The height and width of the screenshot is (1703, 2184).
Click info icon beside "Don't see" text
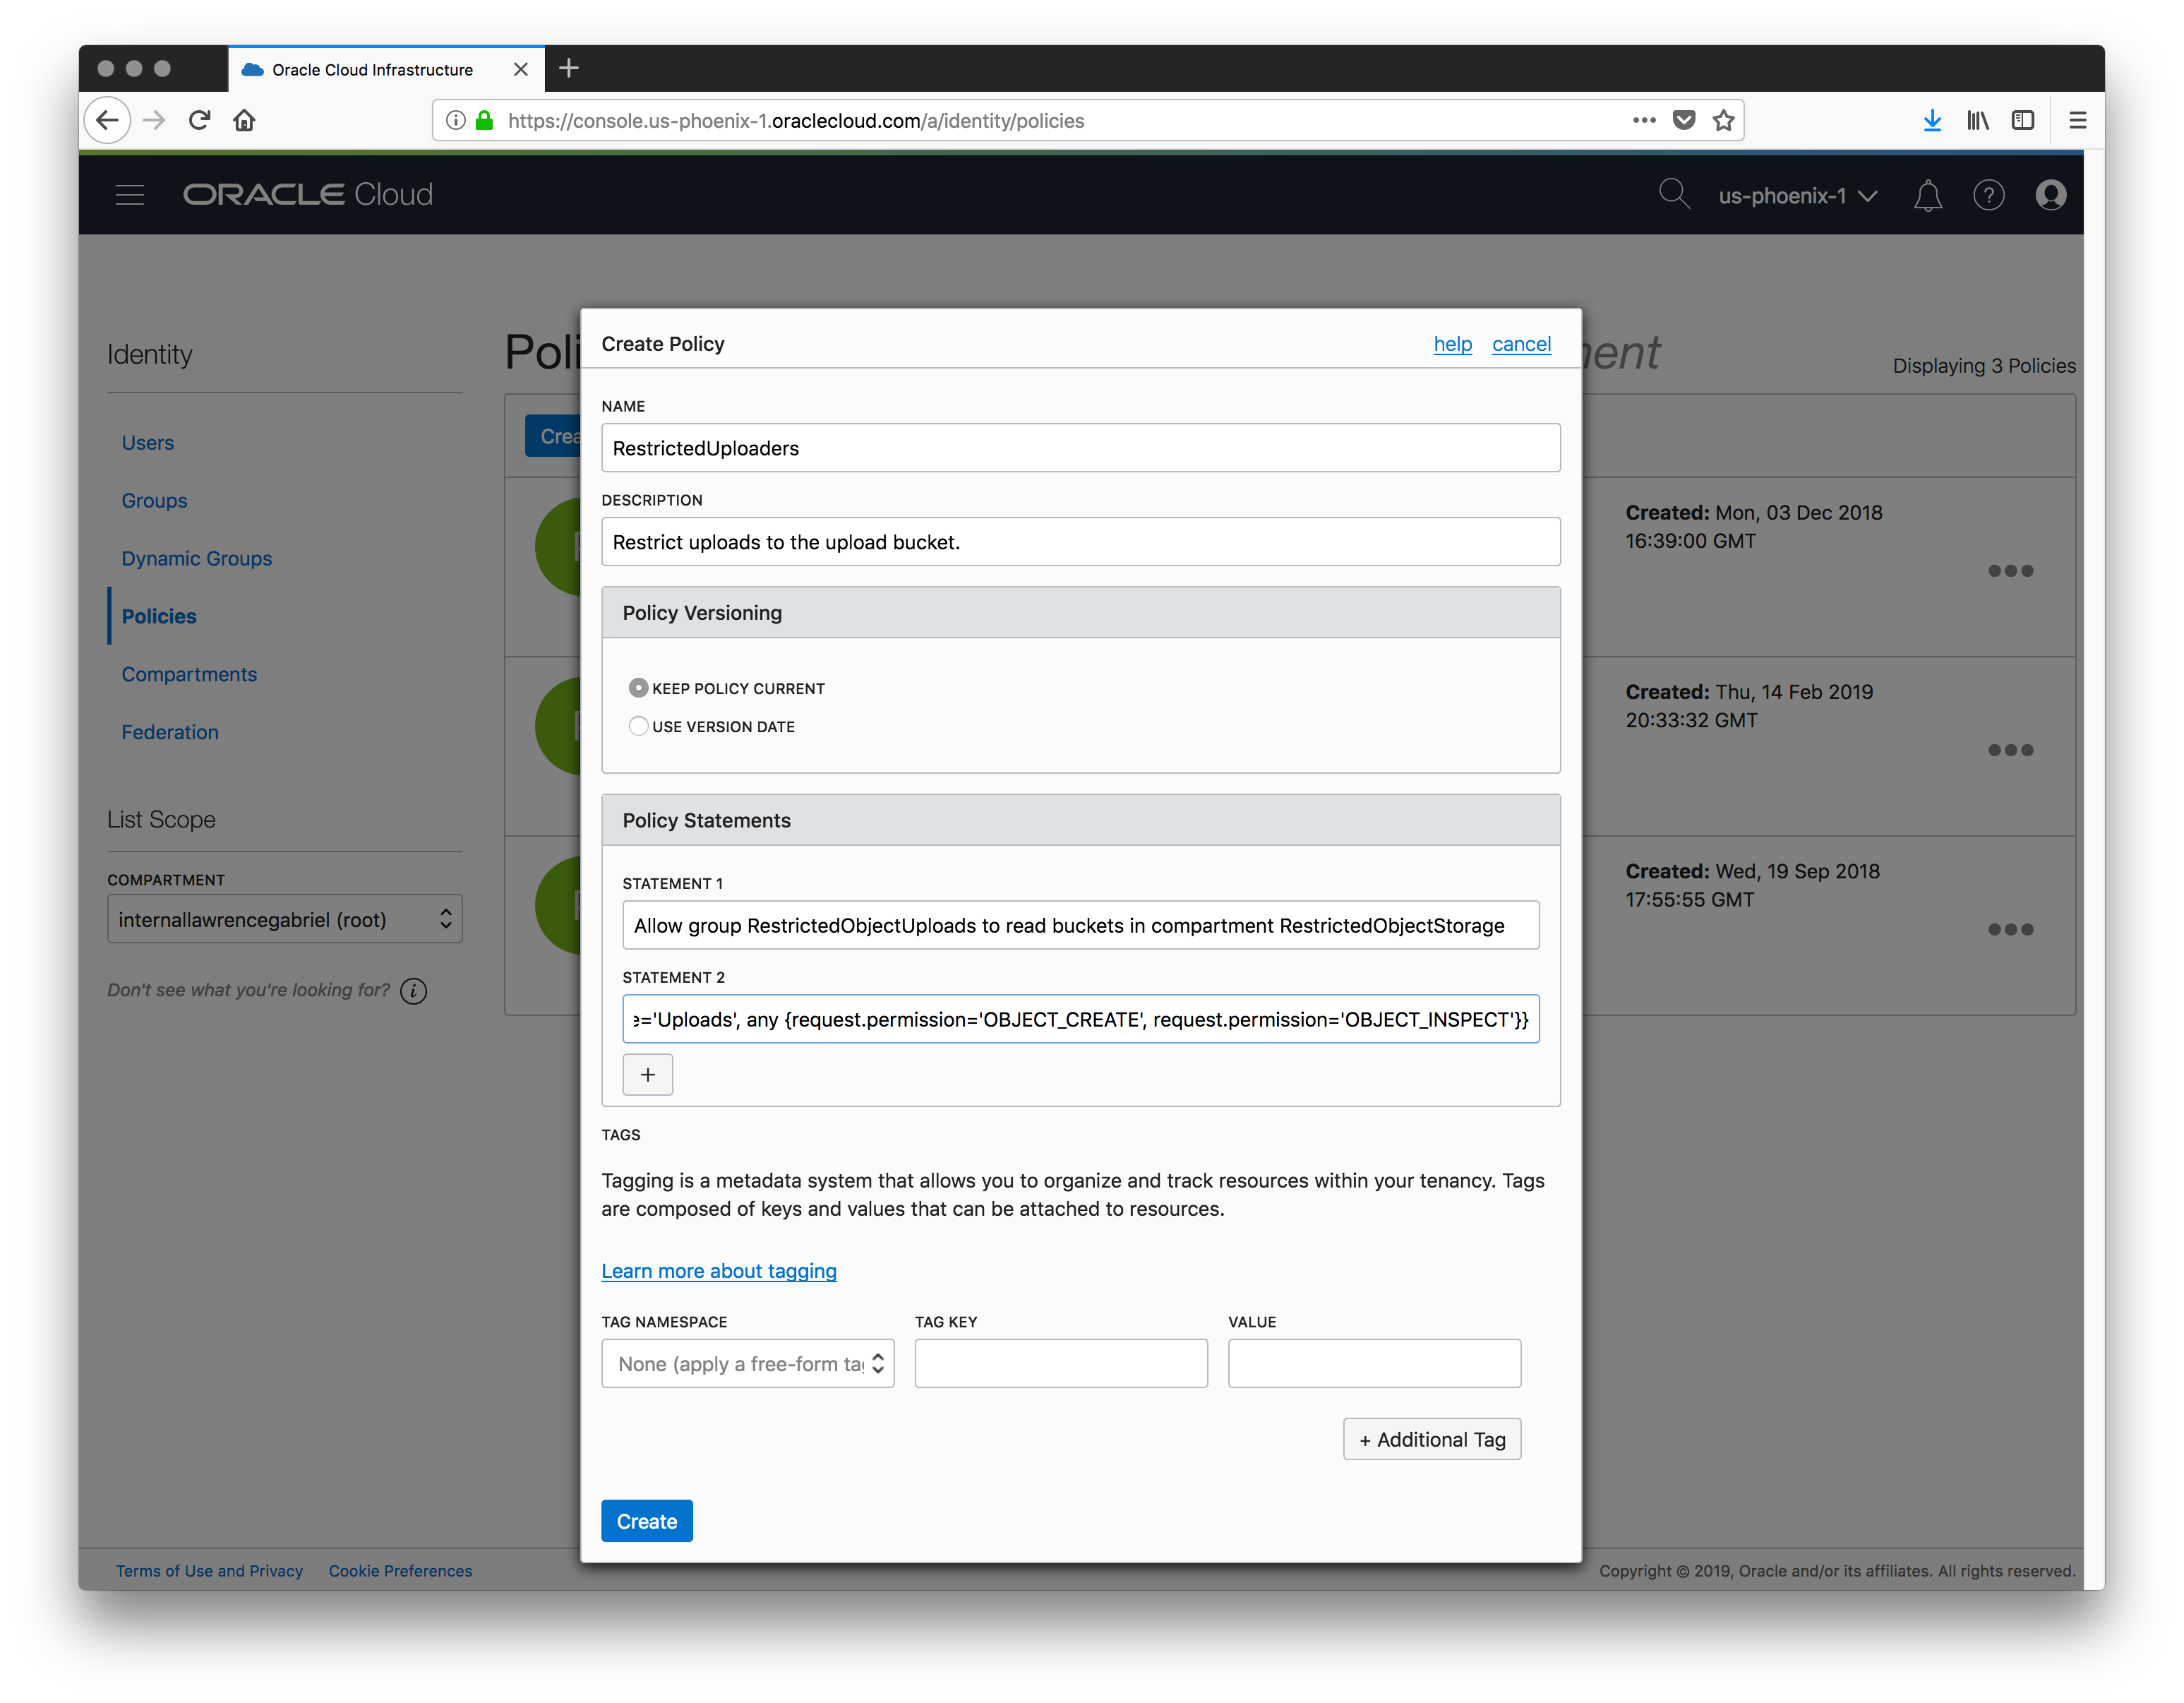[413, 990]
